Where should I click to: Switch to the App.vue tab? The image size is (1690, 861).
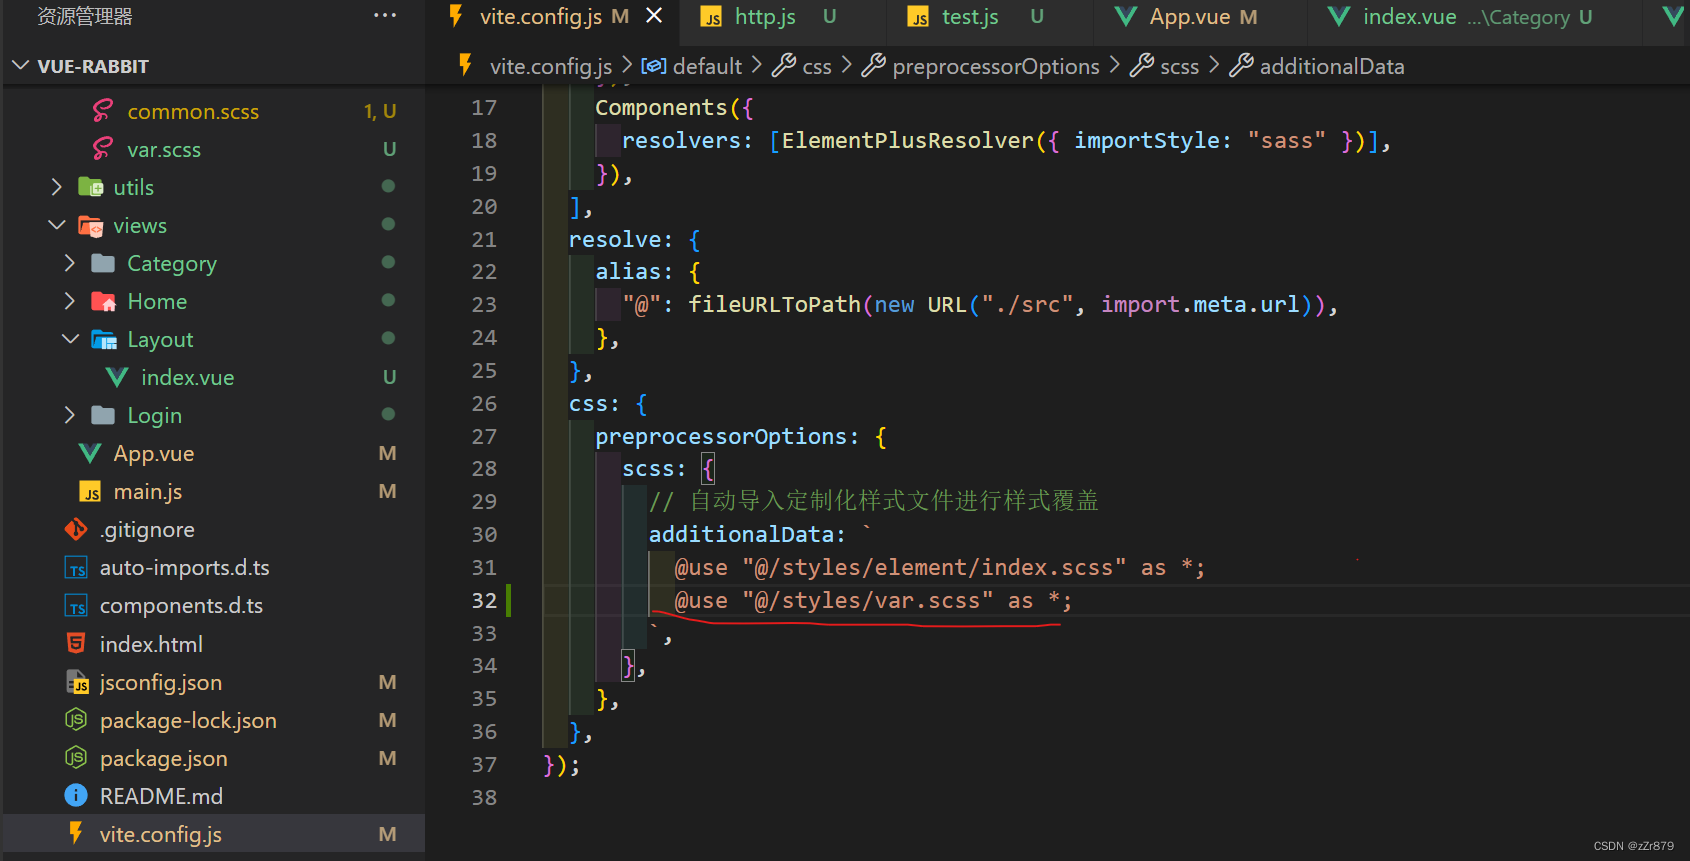(1202, 17)
